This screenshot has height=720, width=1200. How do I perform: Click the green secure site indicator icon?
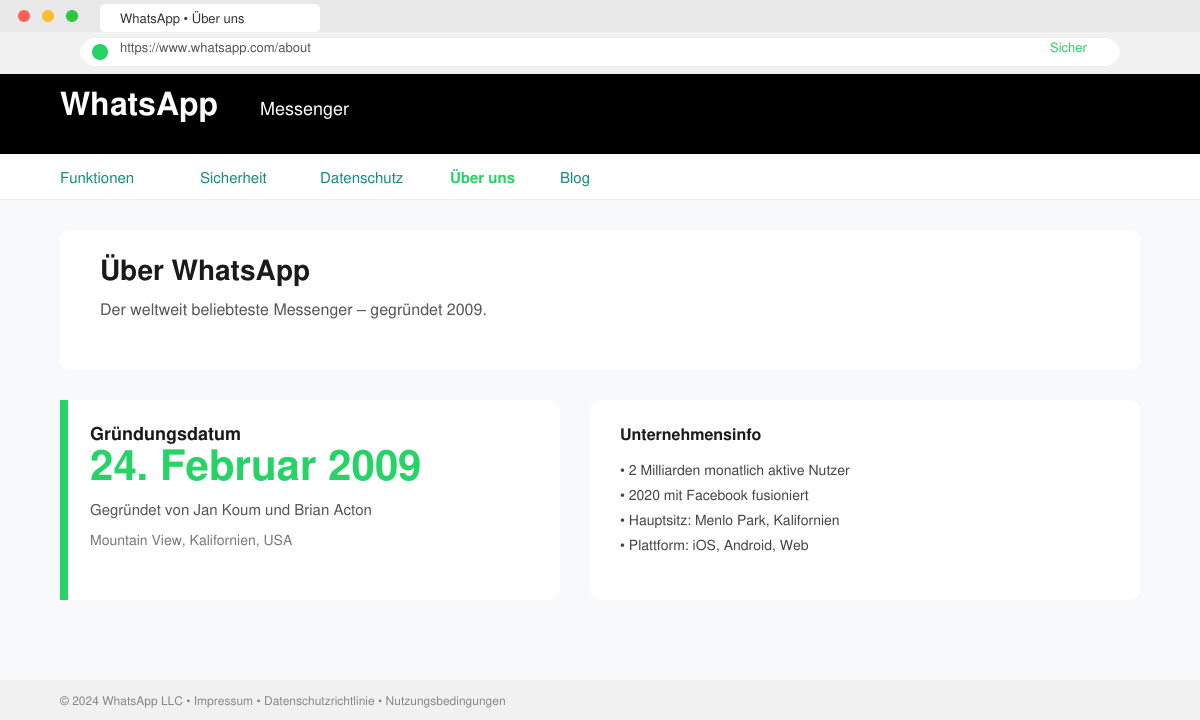pos(100,52)
